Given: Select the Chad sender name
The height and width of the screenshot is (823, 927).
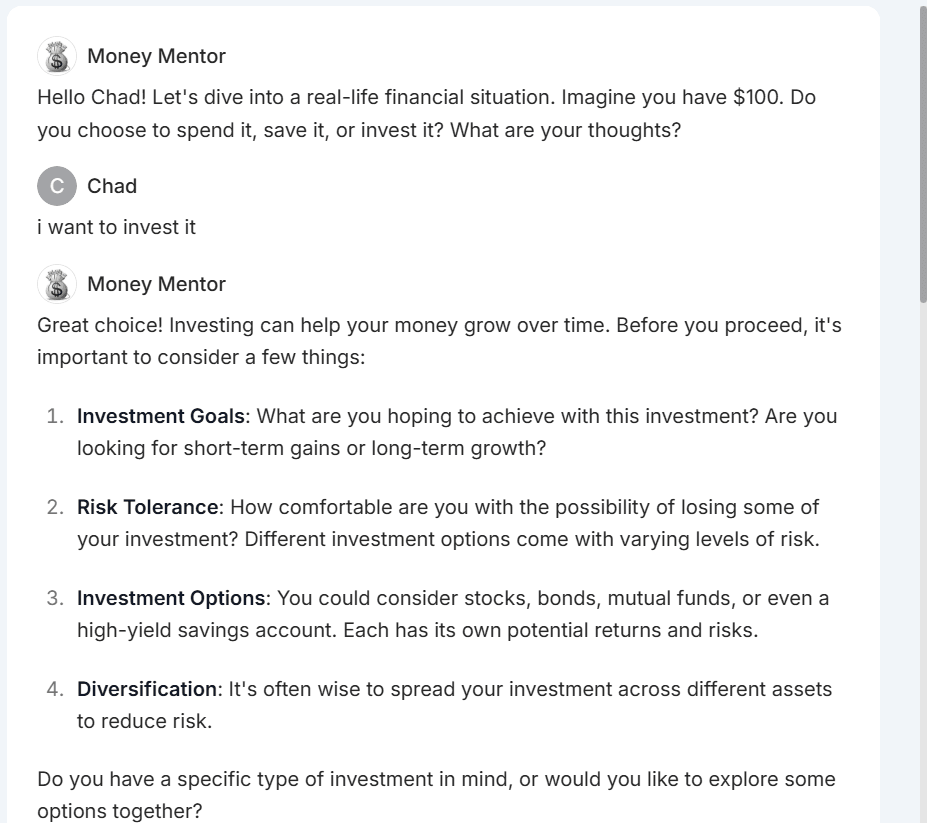Looking at the screenshot, I should pos(112,186).
